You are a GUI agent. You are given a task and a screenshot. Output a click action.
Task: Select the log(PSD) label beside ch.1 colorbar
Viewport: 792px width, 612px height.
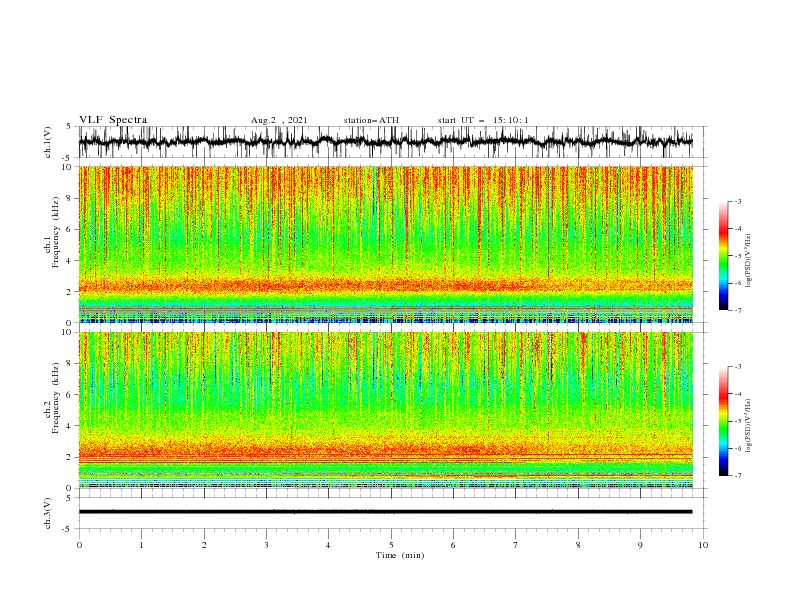click(x=749, y=261)
